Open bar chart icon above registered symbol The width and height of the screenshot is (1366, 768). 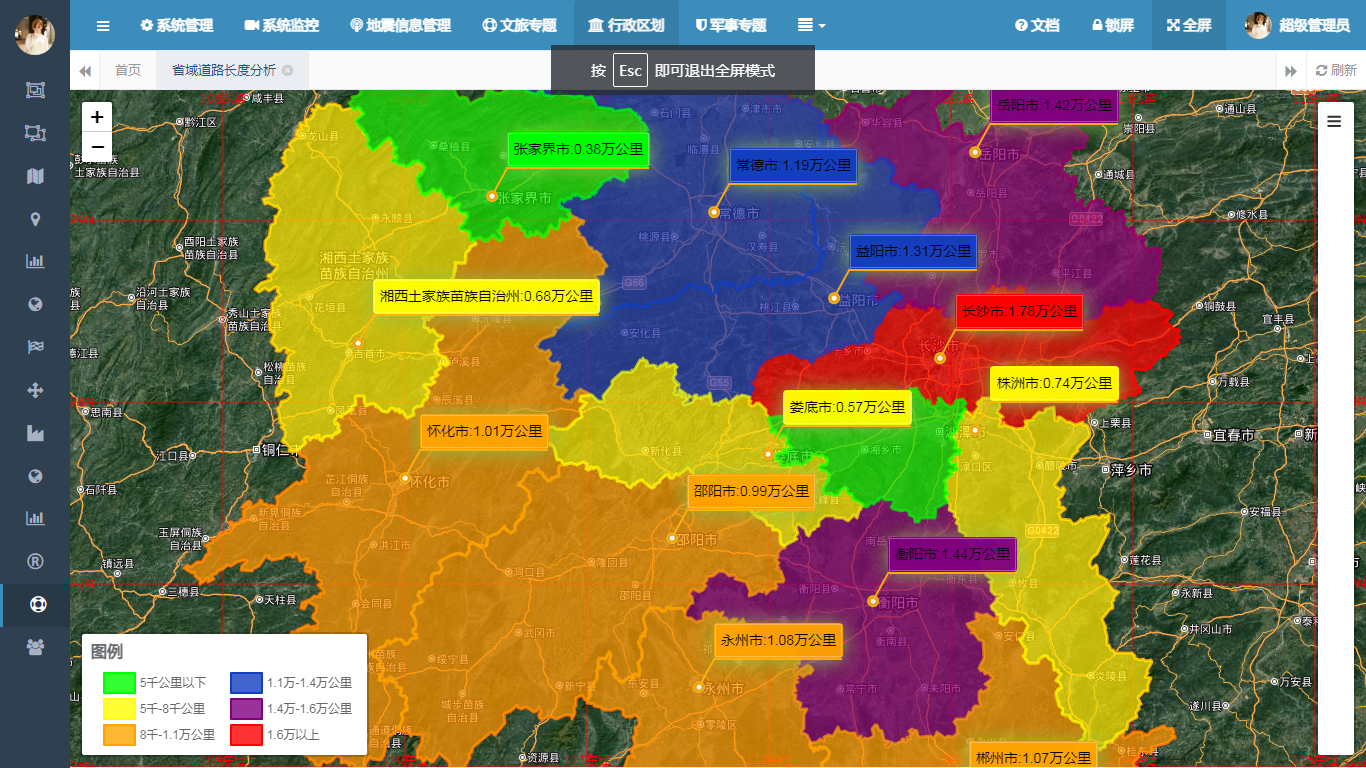point(35,519)
